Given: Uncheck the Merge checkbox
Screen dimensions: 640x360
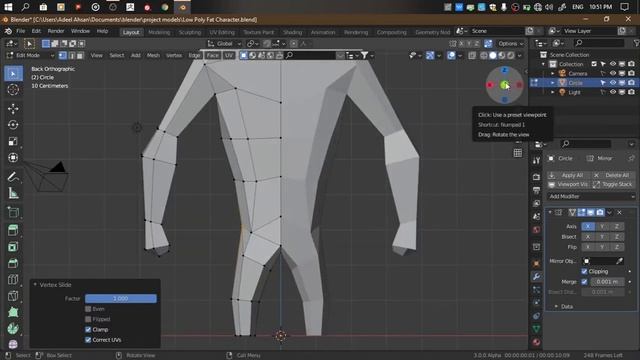Looking at the screenshot, I should [584, 282].
